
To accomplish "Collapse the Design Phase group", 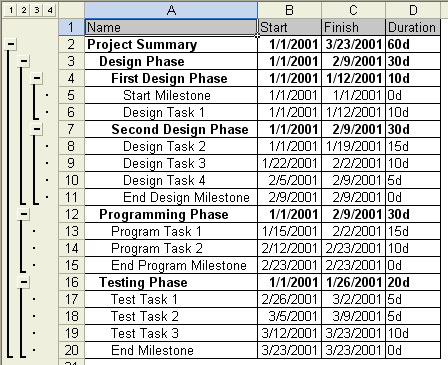I will [24, 61].
